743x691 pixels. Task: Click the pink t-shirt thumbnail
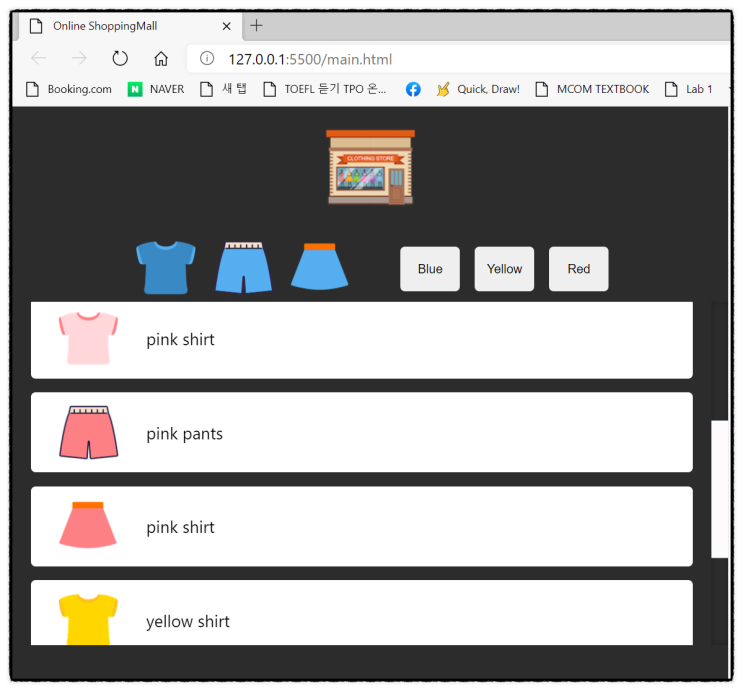click(x=88, y=338)
